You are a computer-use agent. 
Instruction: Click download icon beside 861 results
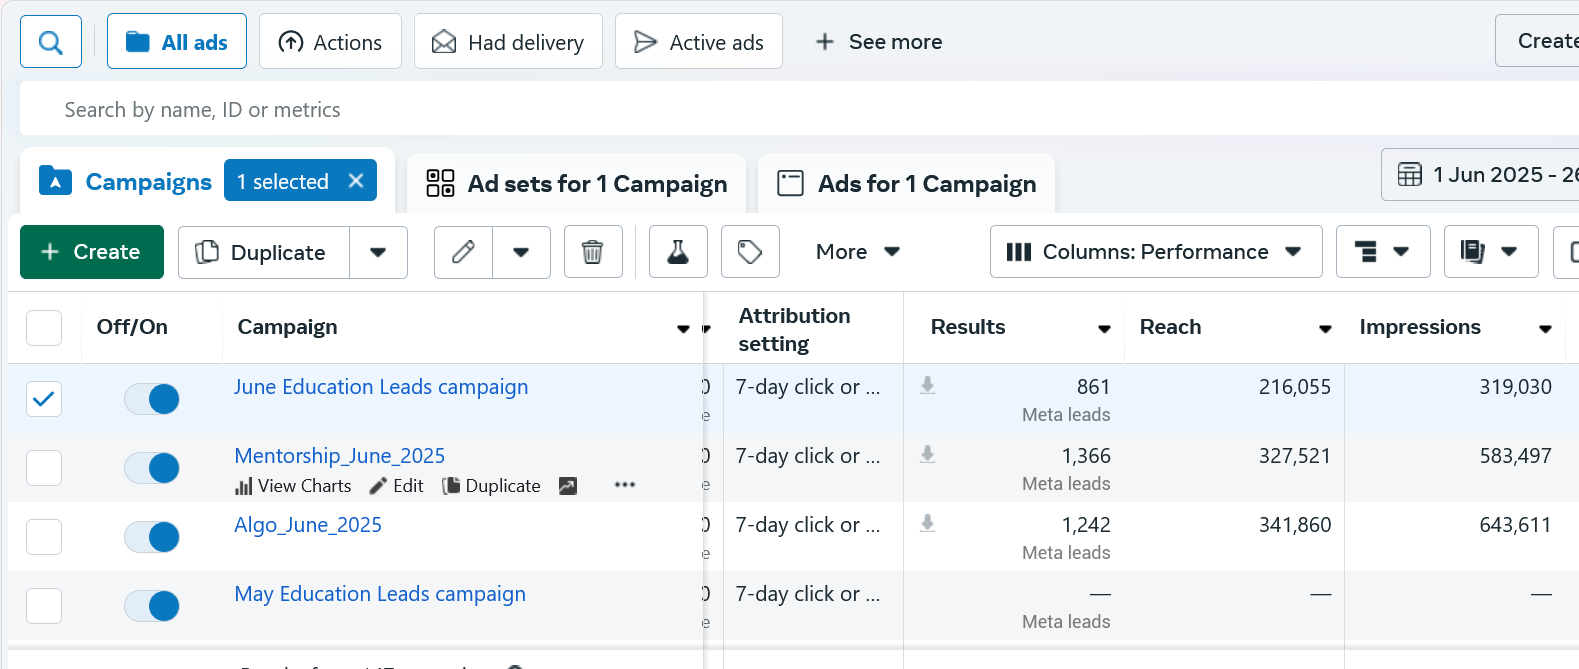pos(928,385)
